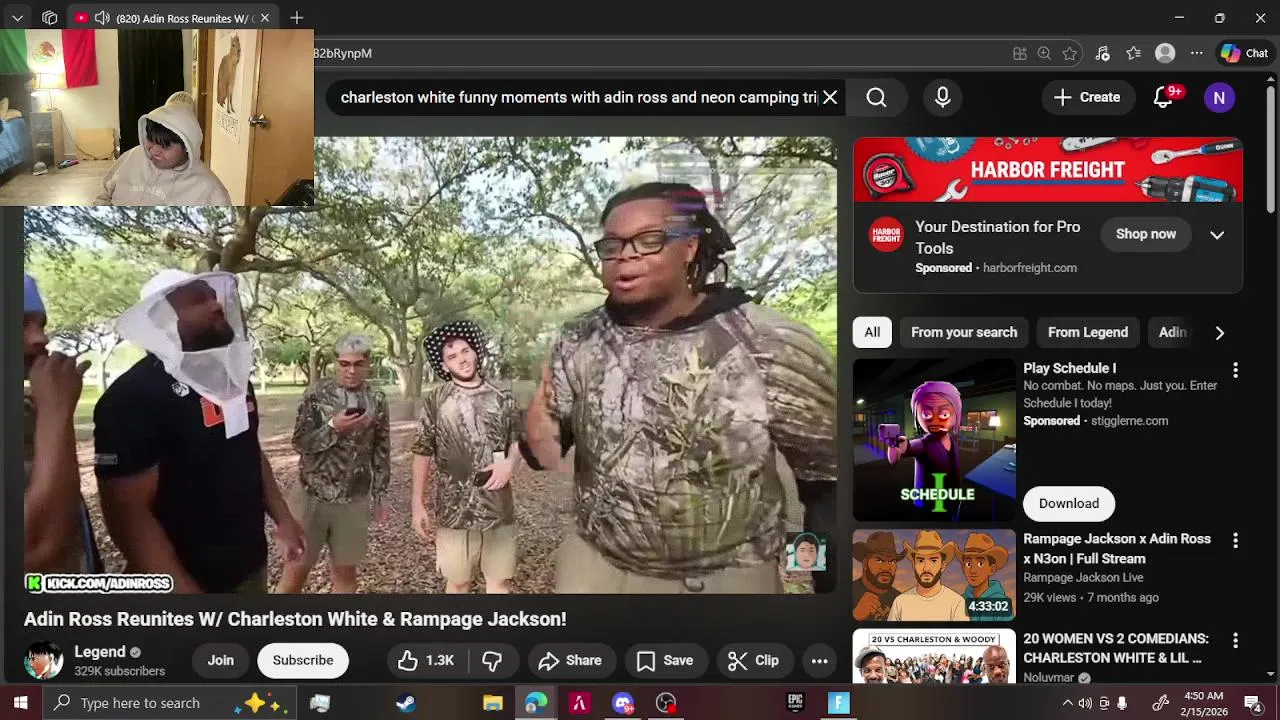Mute tab via the speaker icon
Image resolution: width=1280 pixels, height=720 pixels.
(x=102, y=18)
